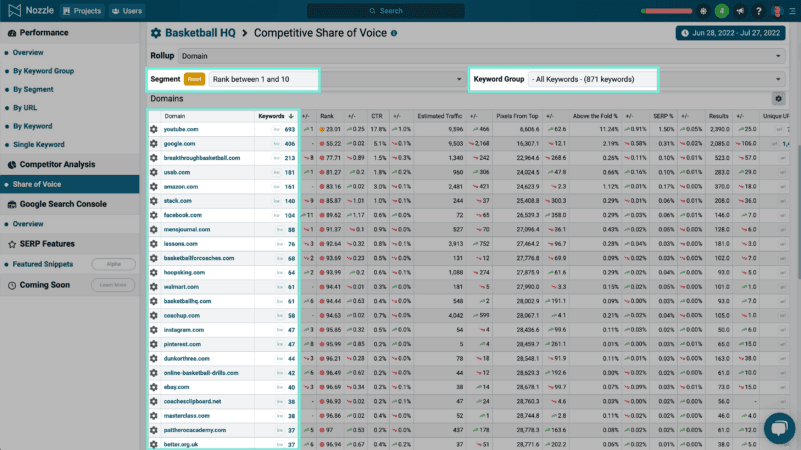Click the Alpha badge next to Featured Snippets
801x450 pixels.
tap(113, 264)
